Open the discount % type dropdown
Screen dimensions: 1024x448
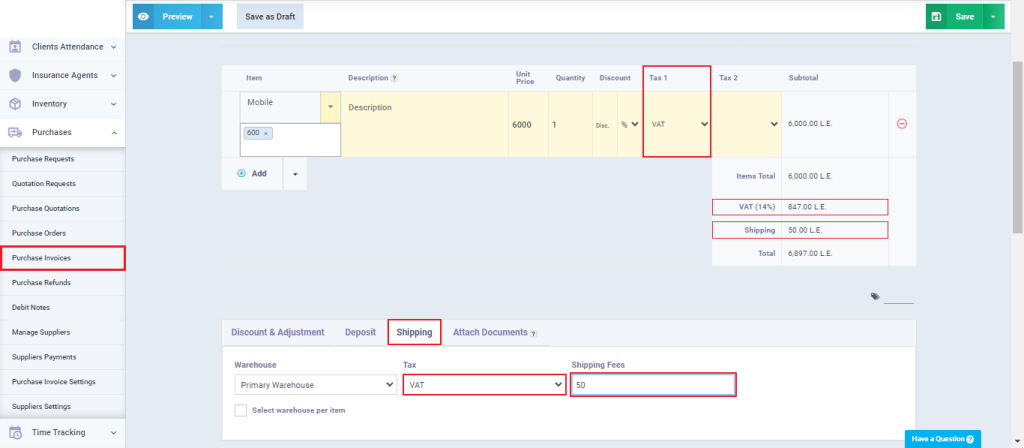(x=630, y=124)
